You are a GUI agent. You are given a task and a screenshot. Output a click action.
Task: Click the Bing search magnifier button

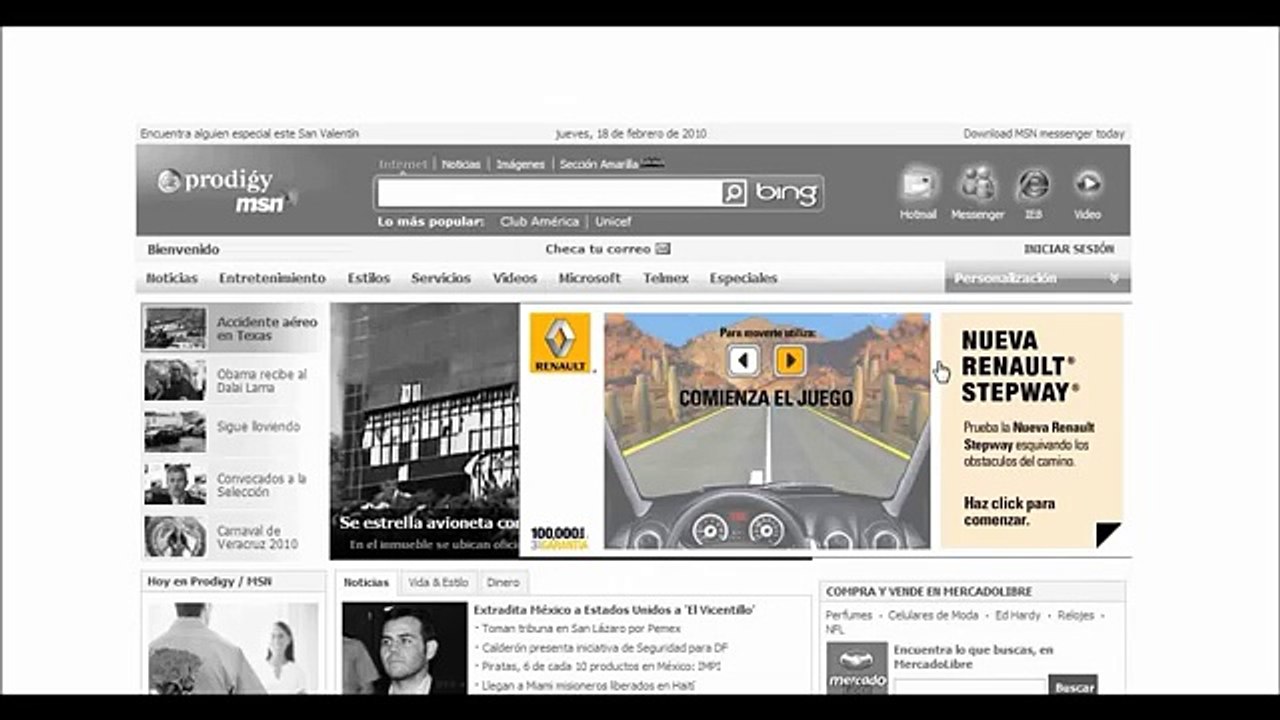pyautogui.click(x=734, y=193)
